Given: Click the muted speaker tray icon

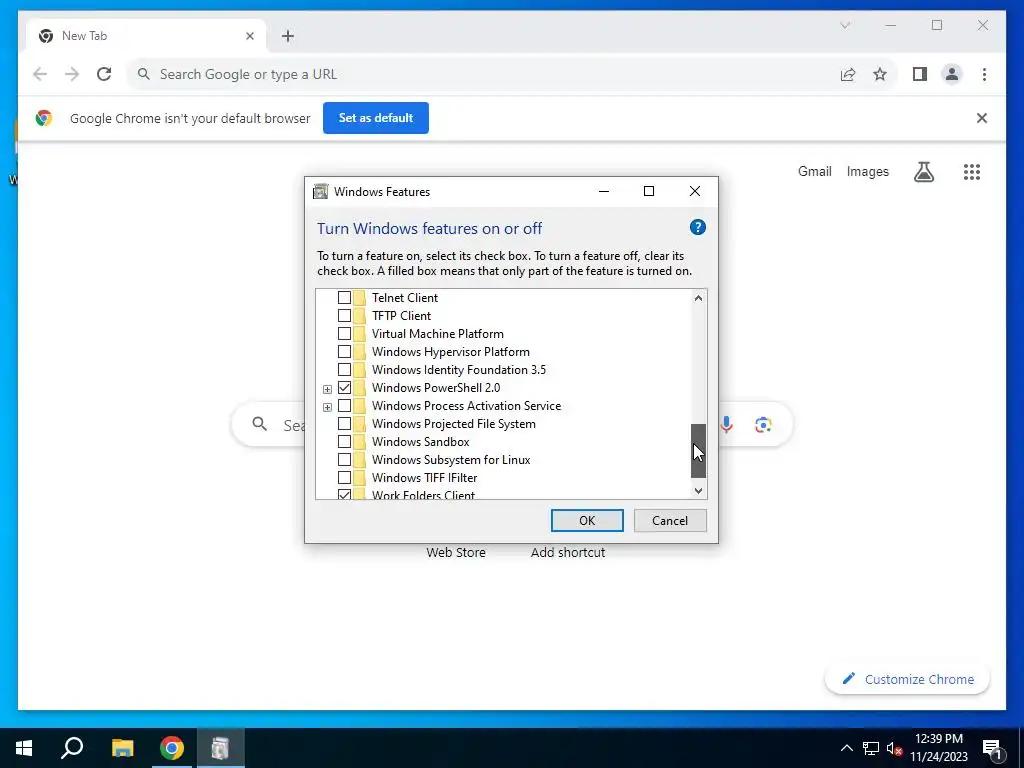Looking at the screenshot, I should (894, 748).
